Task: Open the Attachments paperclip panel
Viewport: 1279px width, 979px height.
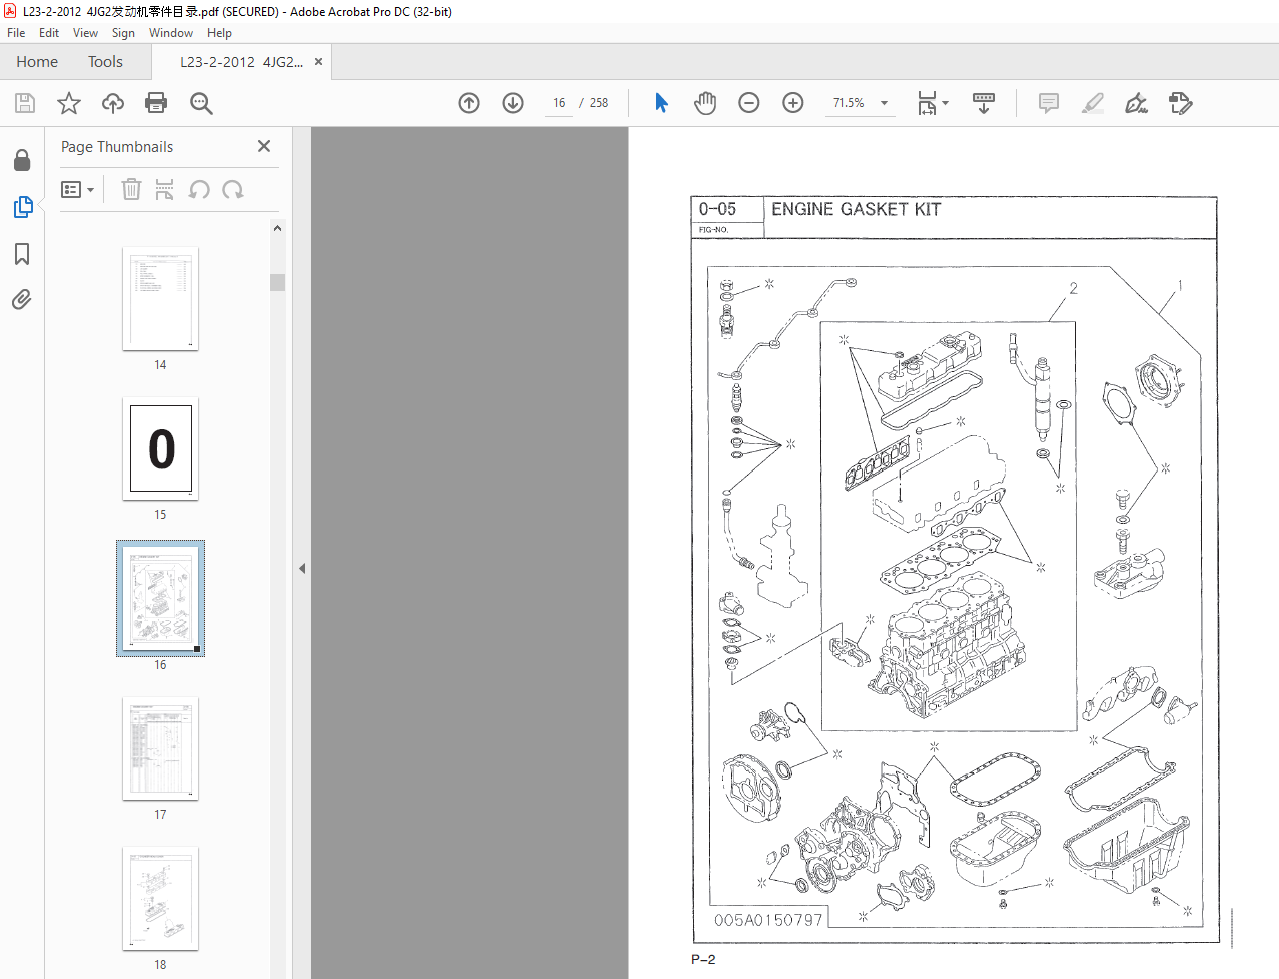Action: click(x=22, y=300)
